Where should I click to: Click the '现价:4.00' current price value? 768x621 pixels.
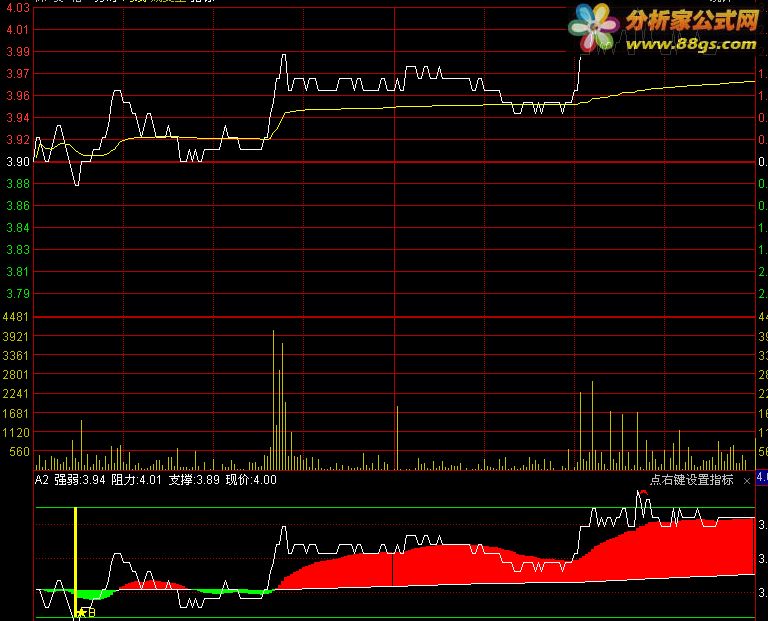[x=251, y=479]
